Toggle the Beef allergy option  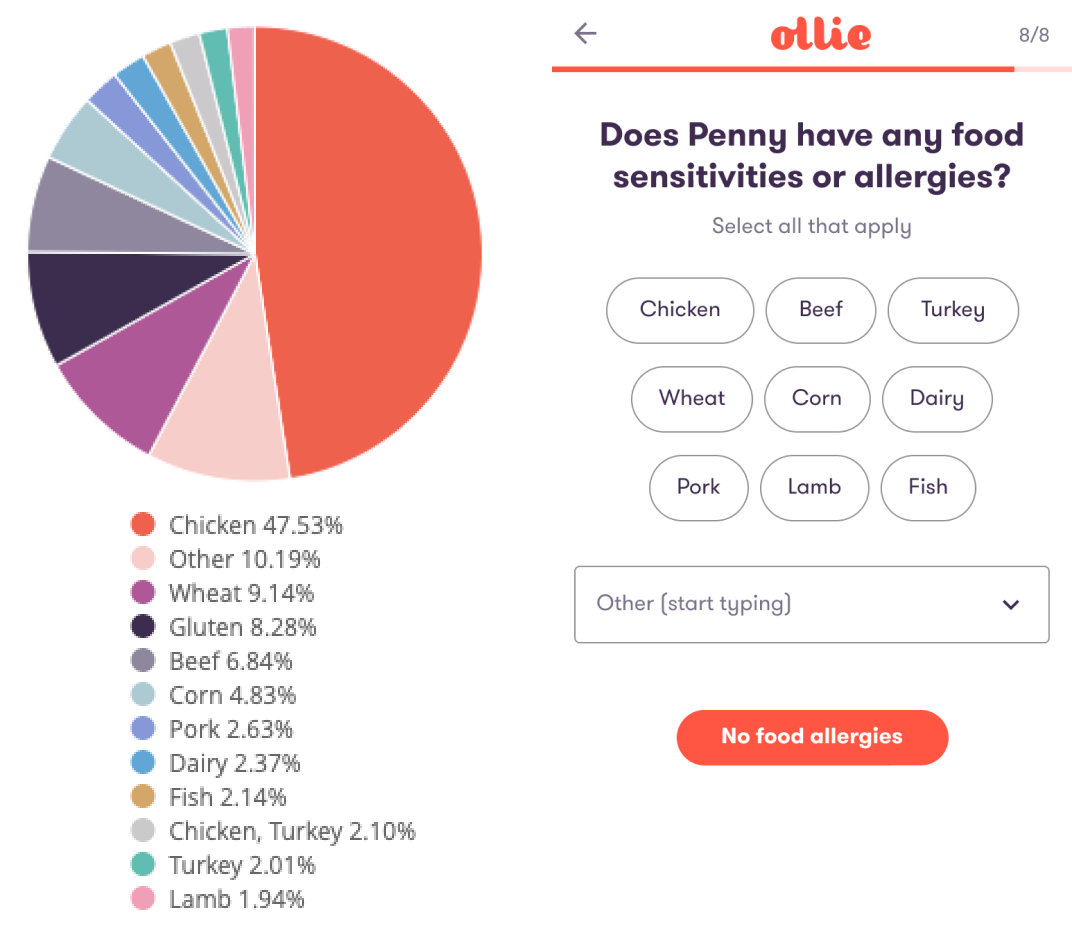[820, 310]
